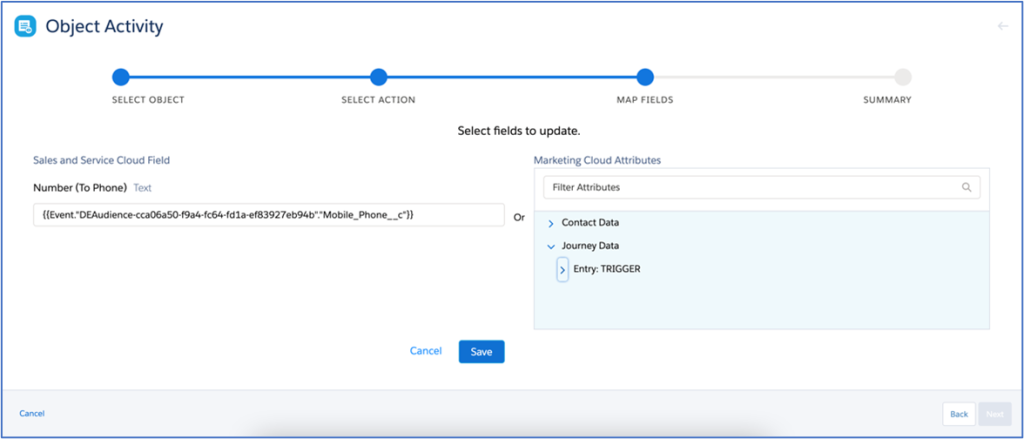Click the Cancel link in bottom footer
This screenshot has width=1024, height=439.
pyautogui.click(x=32, y=413)
